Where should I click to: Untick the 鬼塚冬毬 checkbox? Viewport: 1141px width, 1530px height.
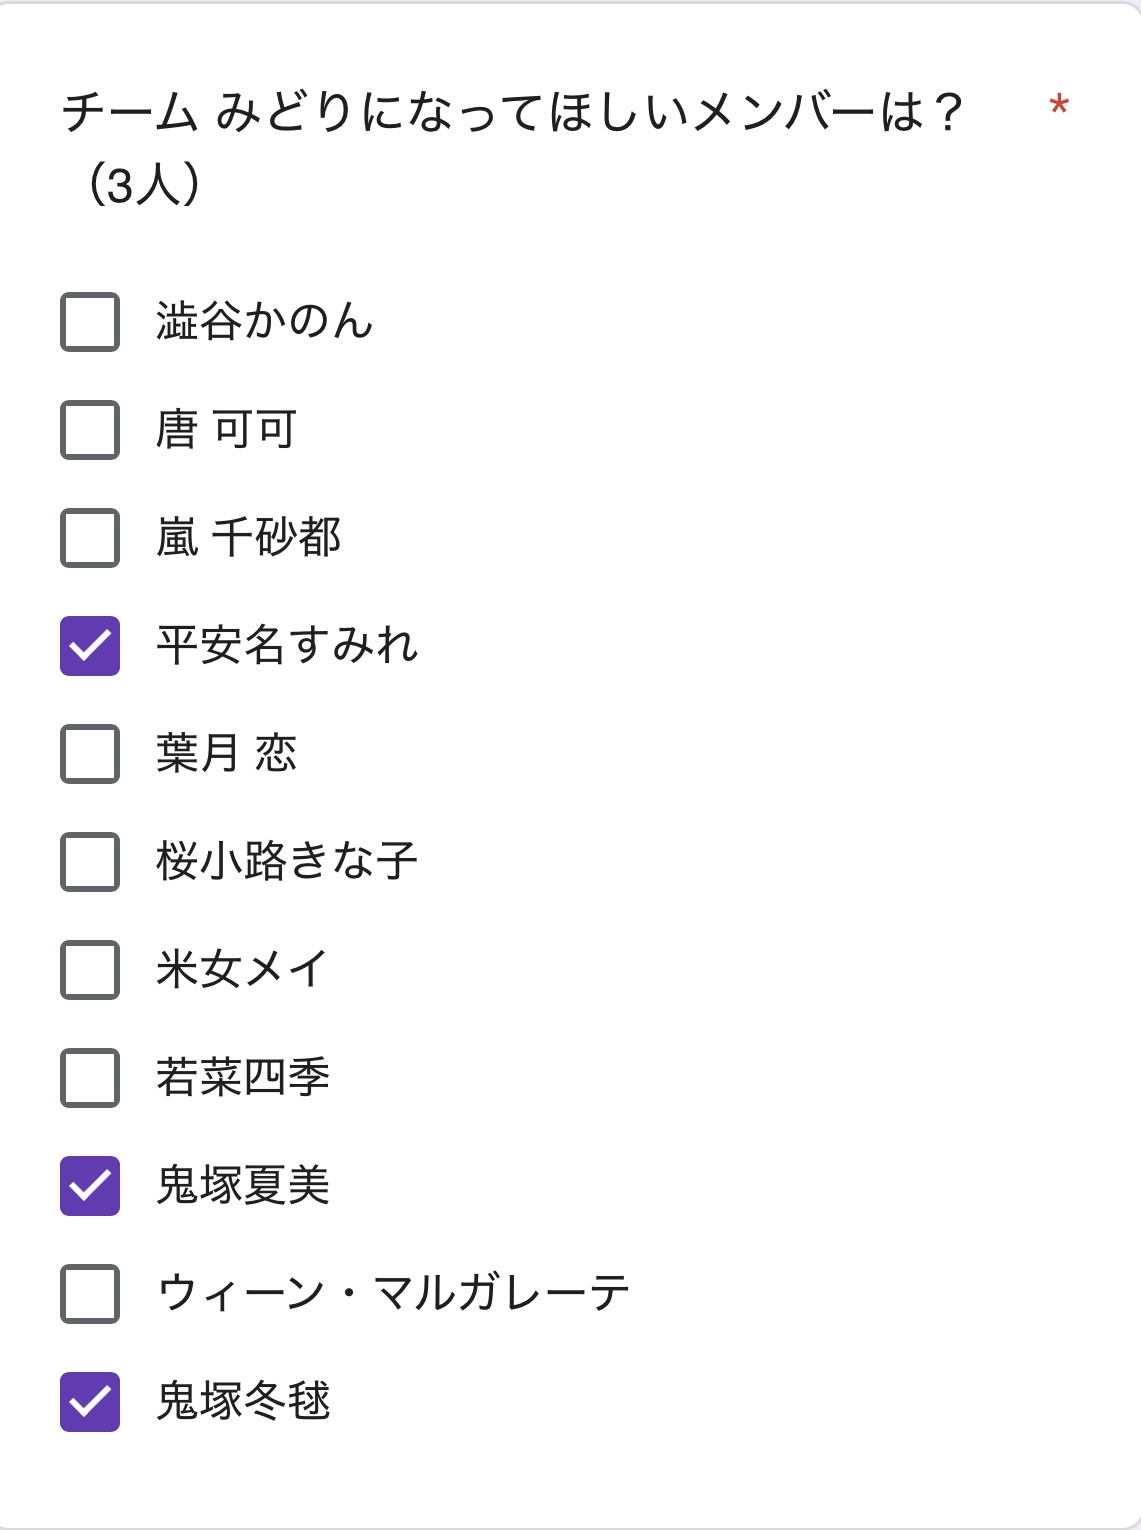click(90, 1402)
